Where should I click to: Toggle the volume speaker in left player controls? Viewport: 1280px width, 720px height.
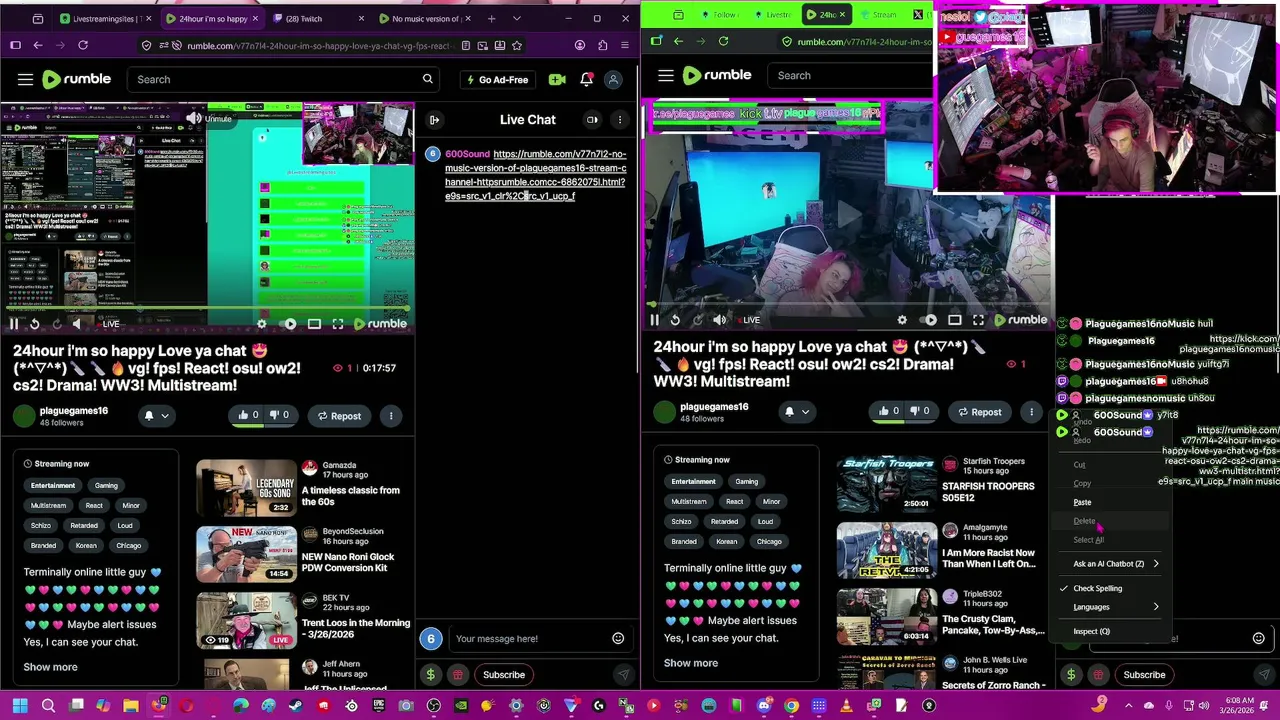[78, 324]
